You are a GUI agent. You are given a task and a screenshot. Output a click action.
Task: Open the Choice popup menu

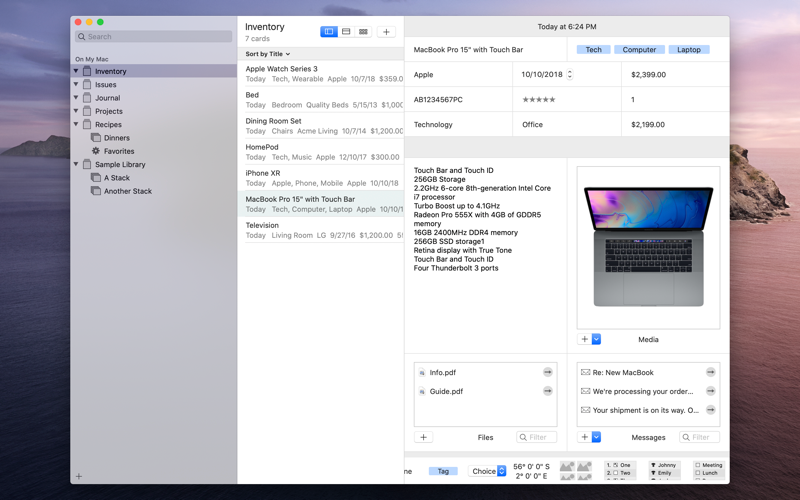pyautogui.click(x=487, y=471)
